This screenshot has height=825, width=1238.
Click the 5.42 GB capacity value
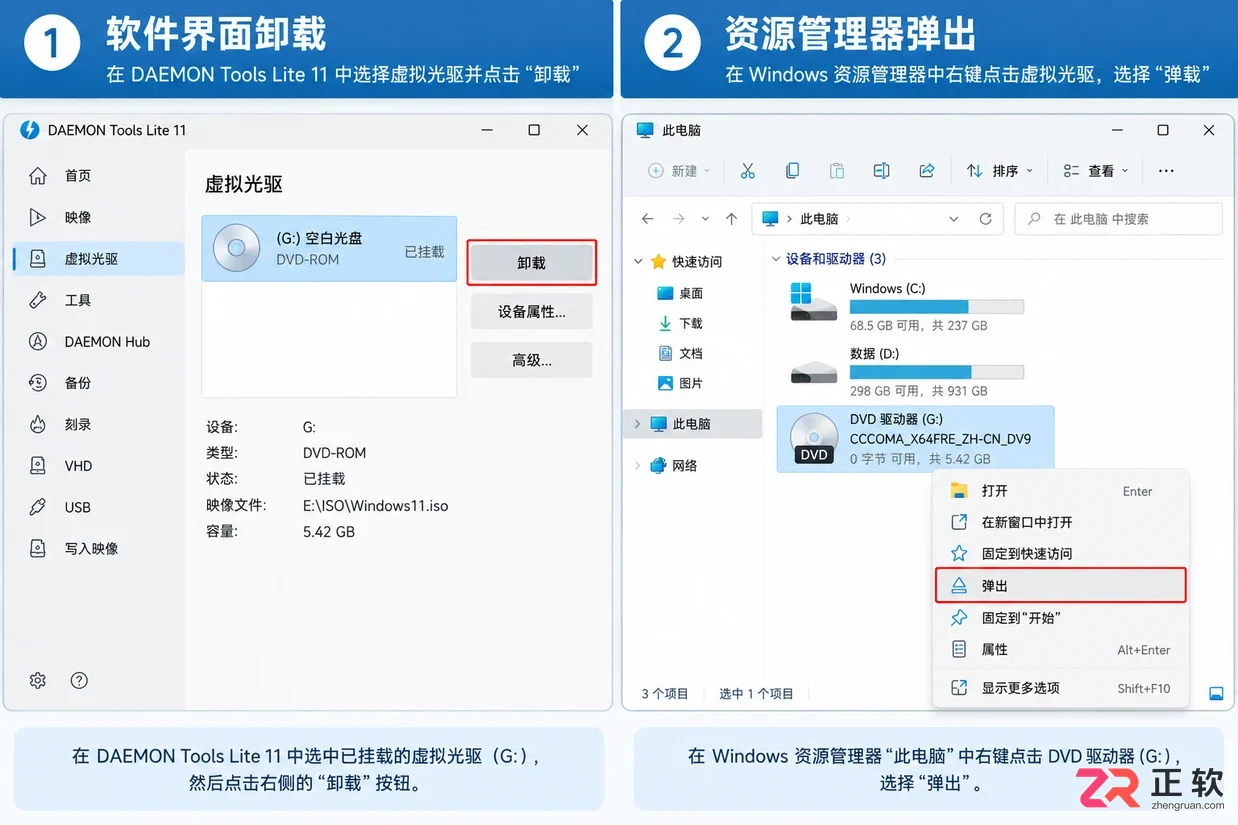click(329, 532)
